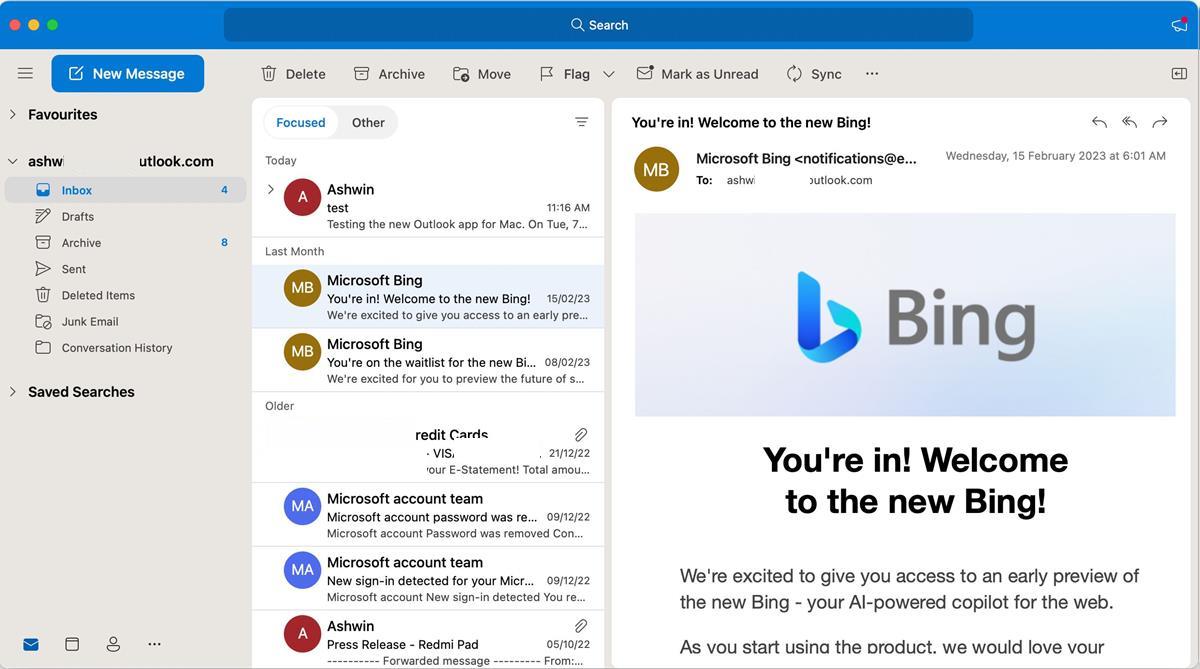This screenshot has height=669, width=1200.
Task: Open the message list filter icon
Action: point(581,121)
